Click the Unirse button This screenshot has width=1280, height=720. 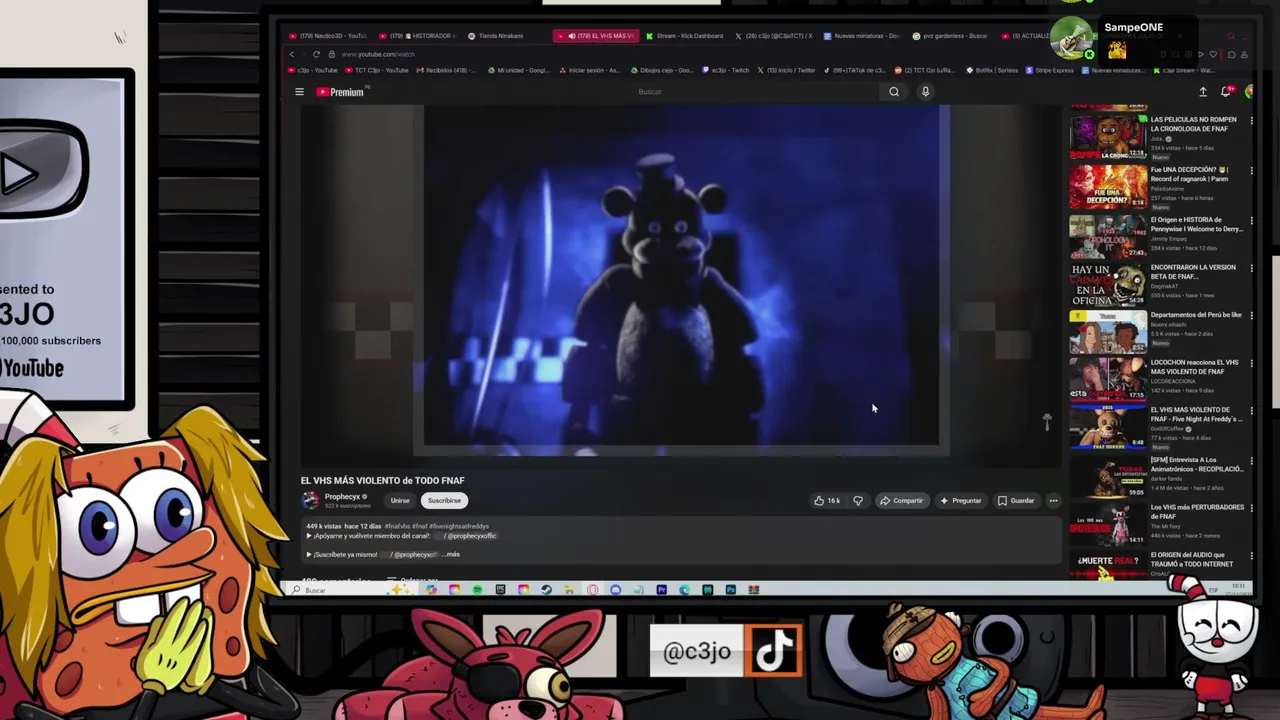pyautogui.click(x=400, y=500)
